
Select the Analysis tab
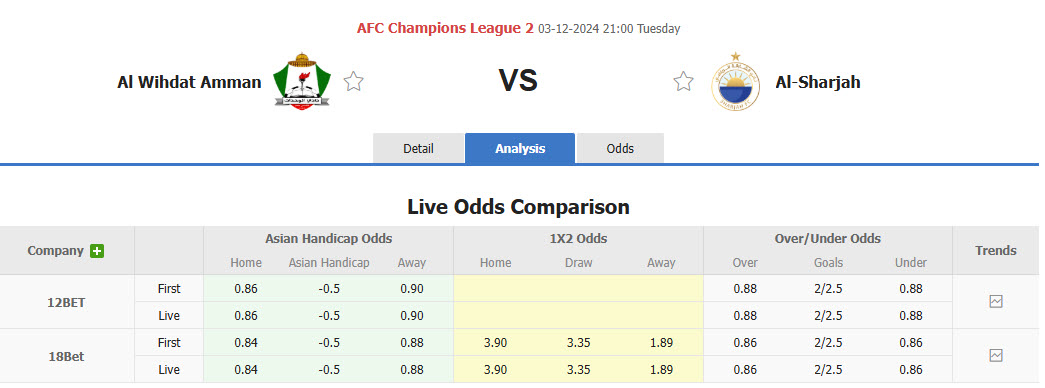point(520,148)
